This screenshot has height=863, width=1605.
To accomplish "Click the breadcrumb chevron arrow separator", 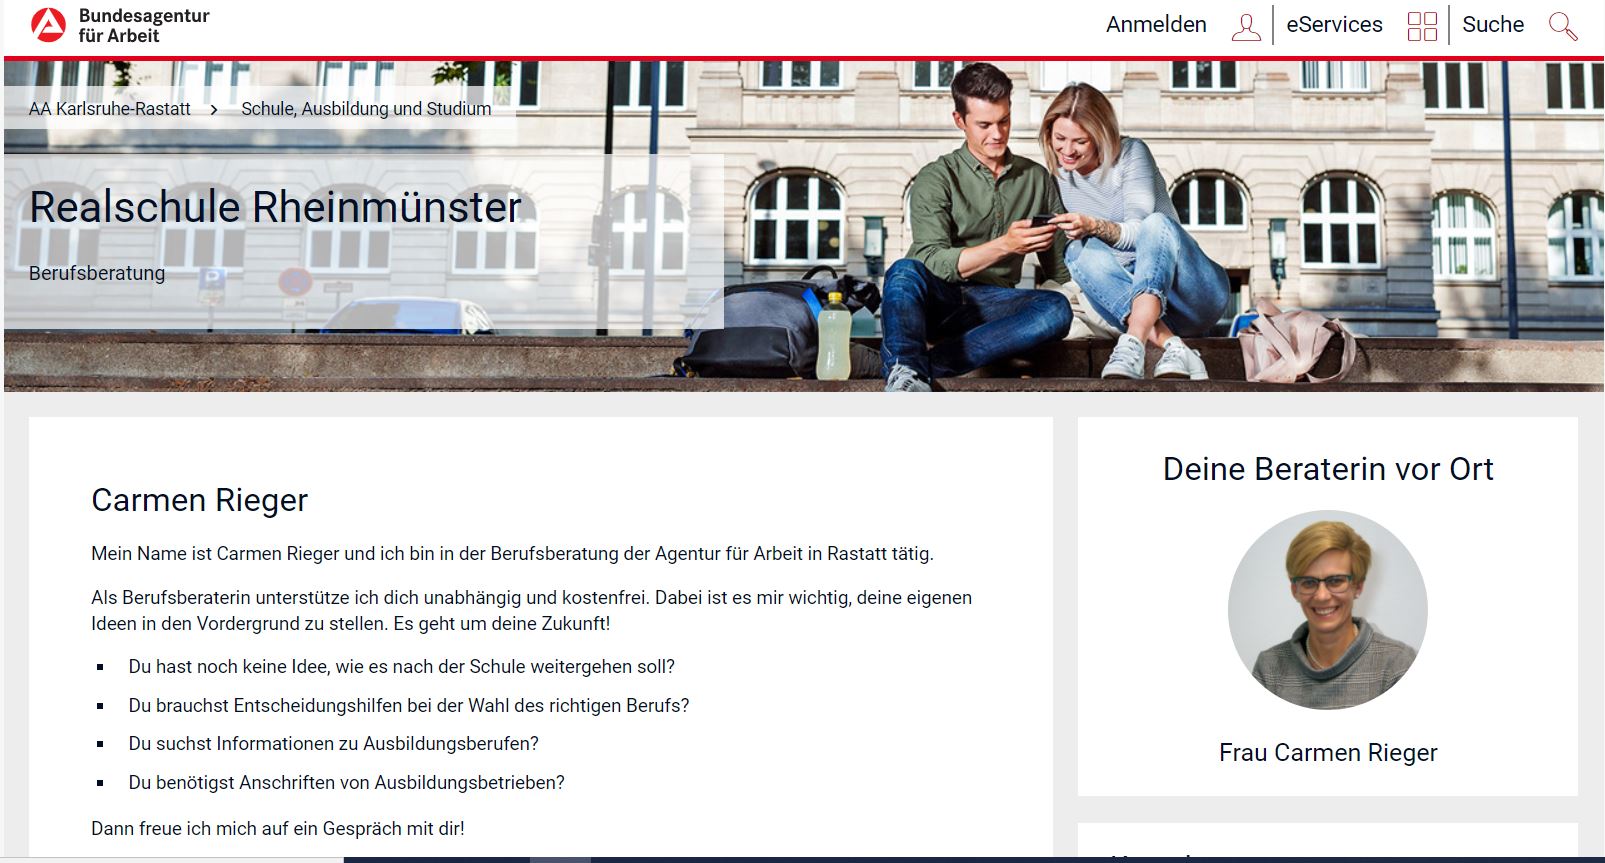I will [214, 109].
